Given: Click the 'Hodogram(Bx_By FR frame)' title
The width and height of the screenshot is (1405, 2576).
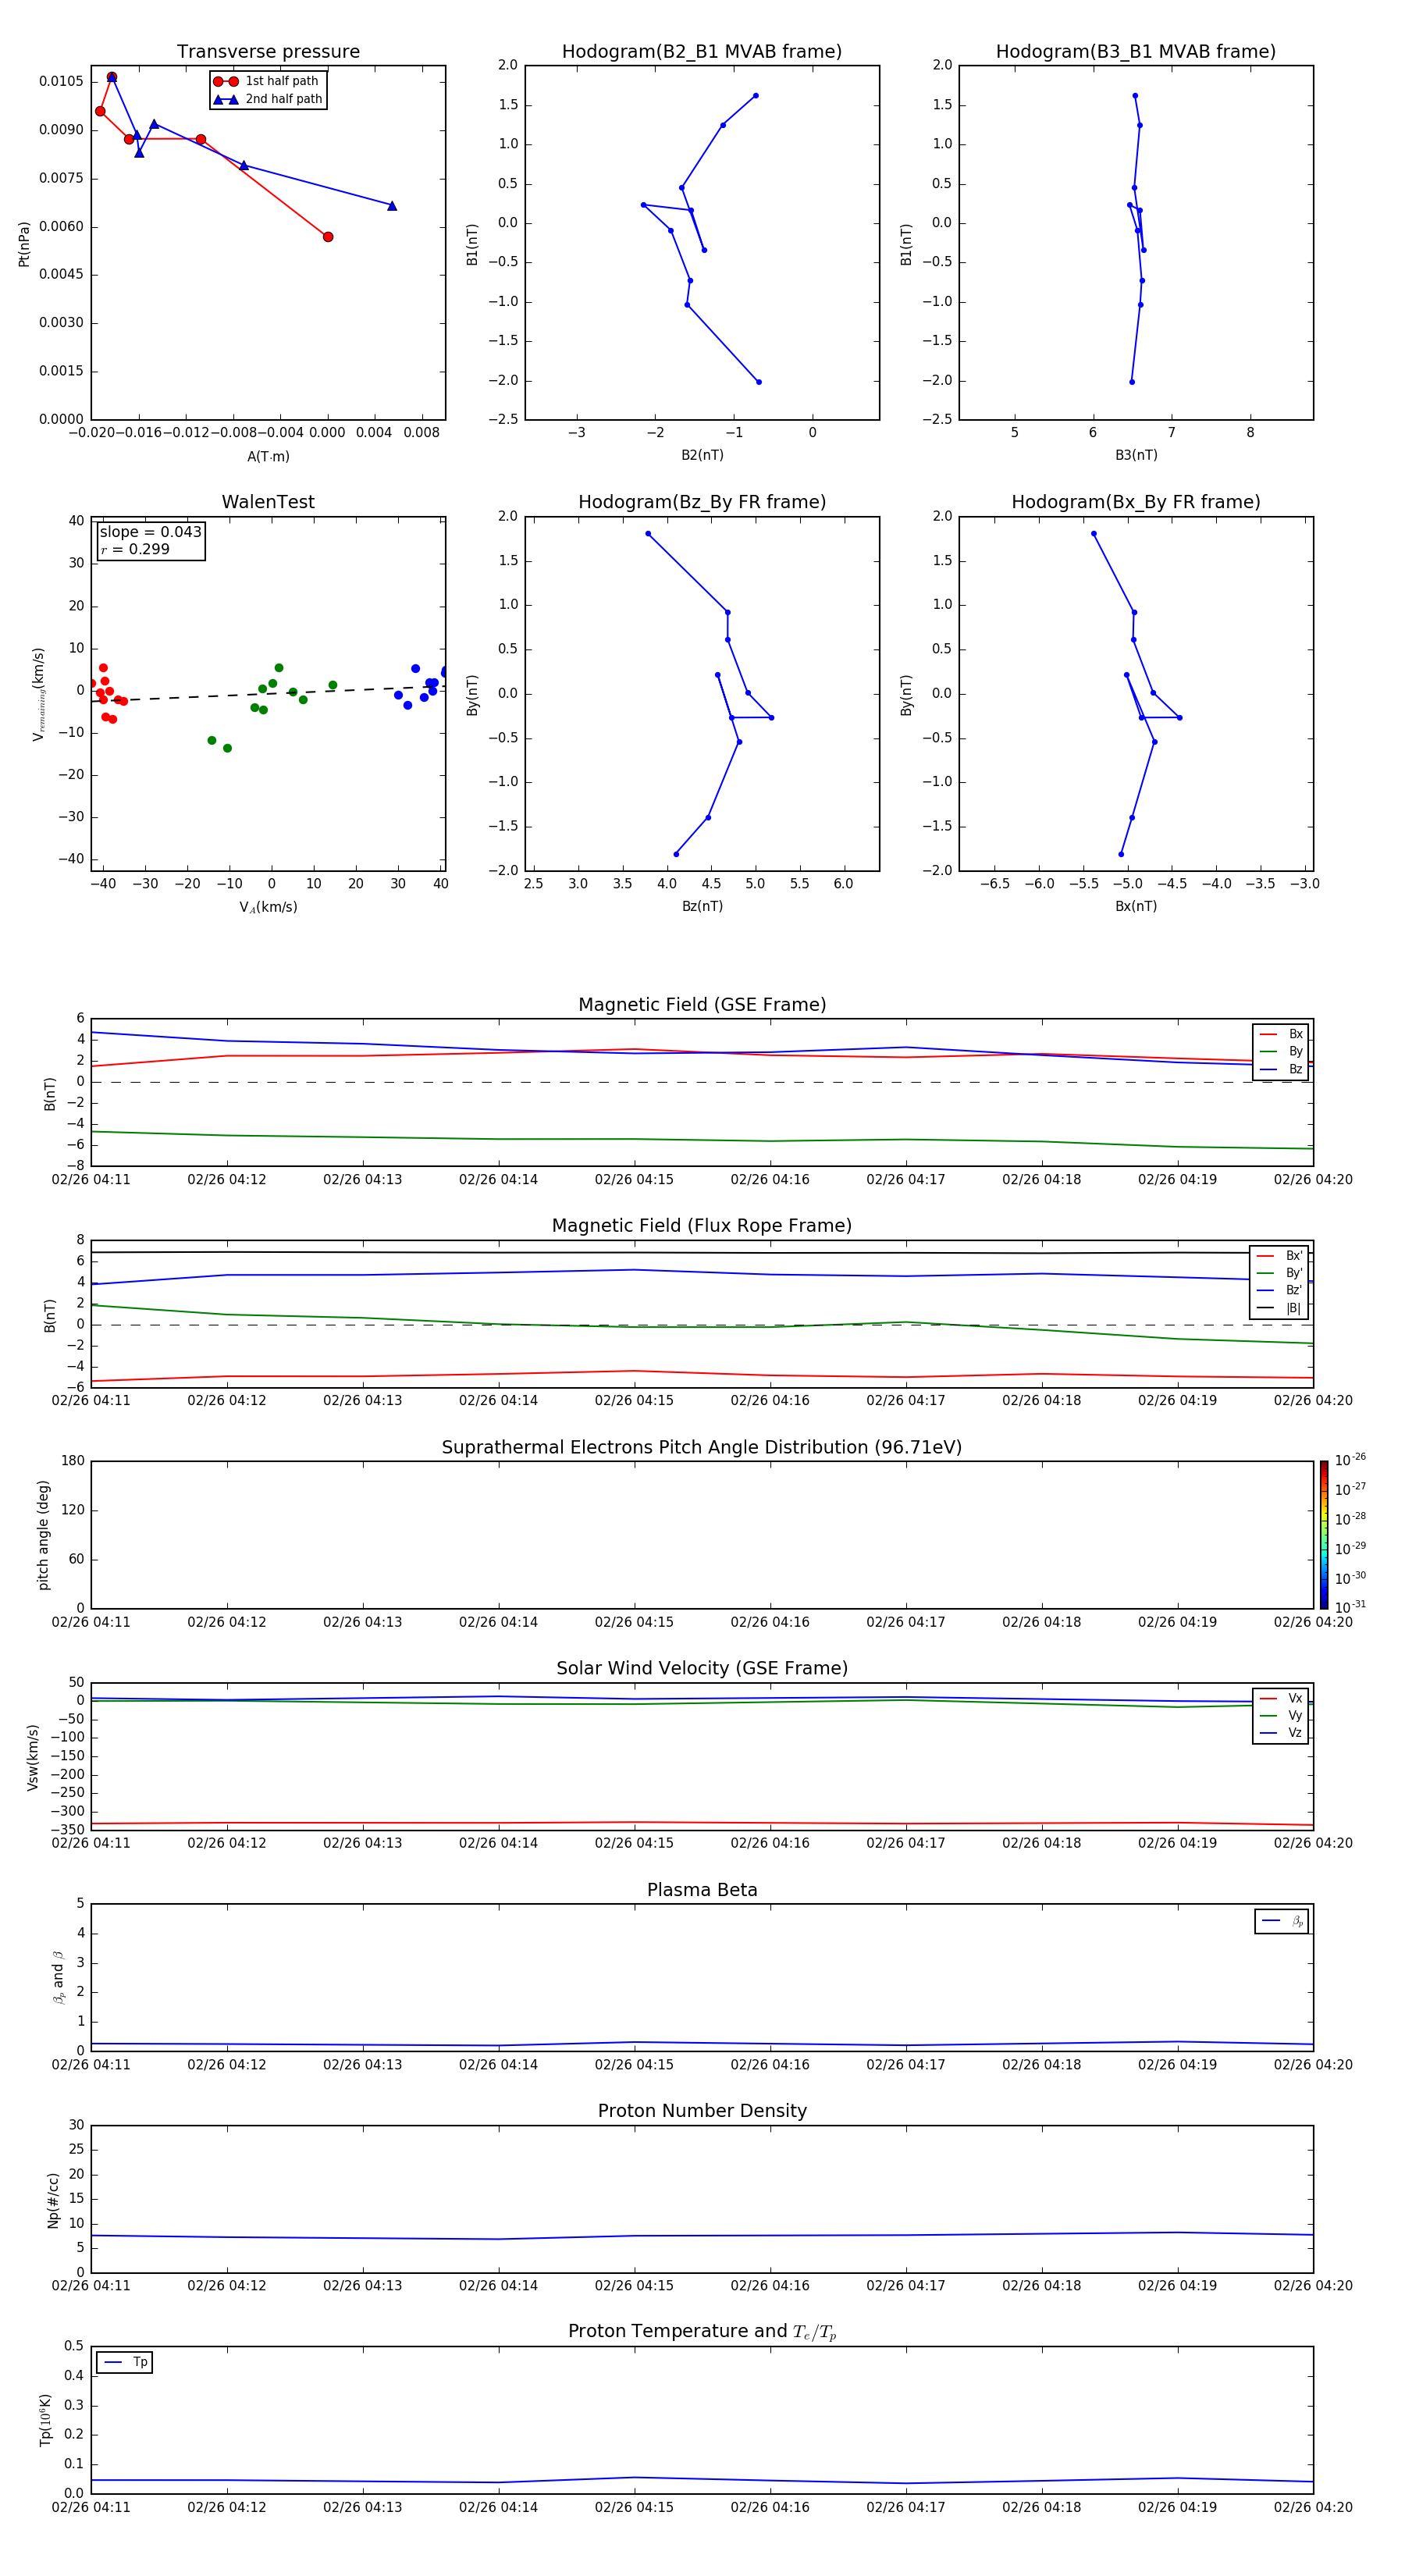Looking at the screenshot, I should (1136, 502).
